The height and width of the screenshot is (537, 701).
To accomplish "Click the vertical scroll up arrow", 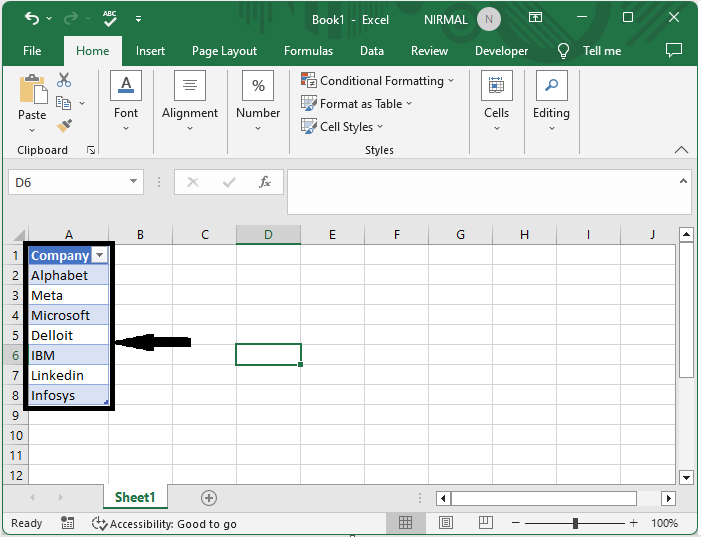I will click(686, 234).
